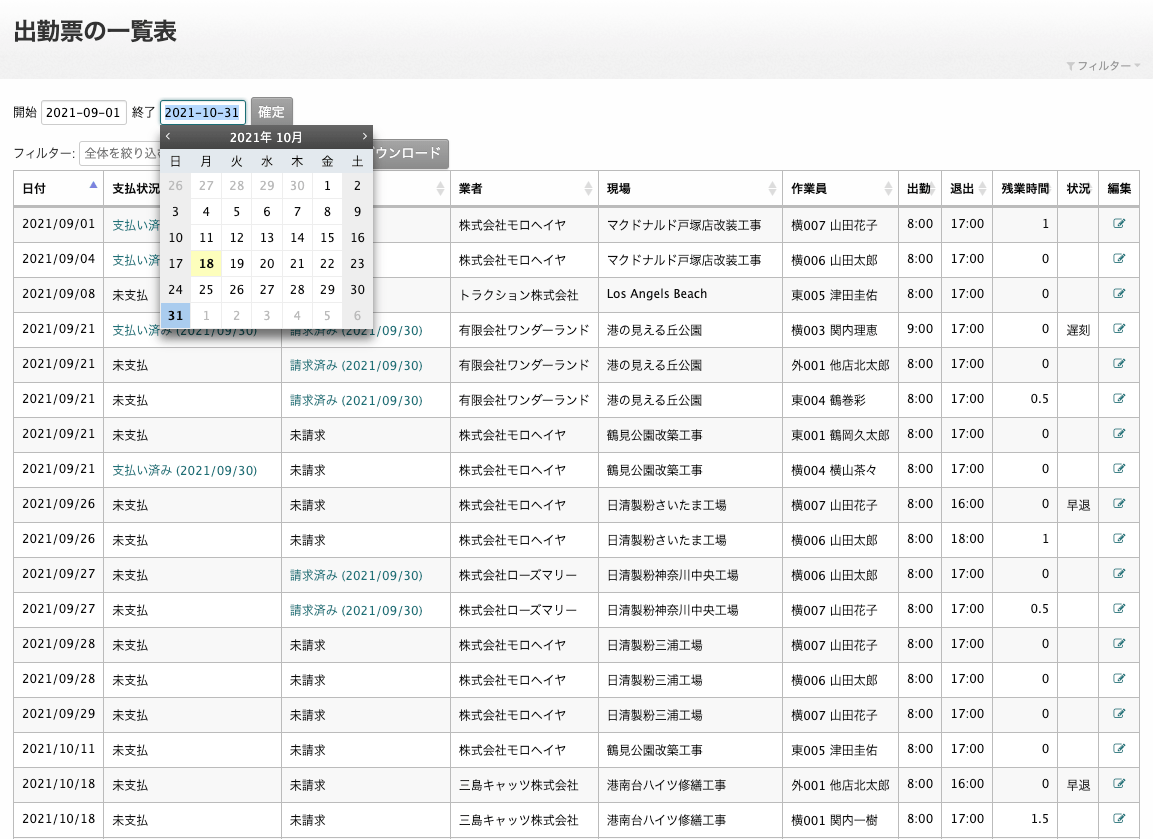Click the 確定 button

point(271,112)
